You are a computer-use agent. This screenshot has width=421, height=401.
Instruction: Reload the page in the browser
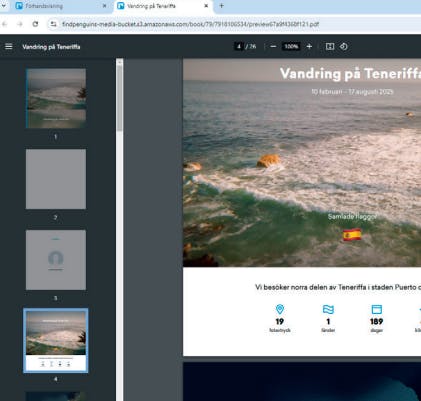point(35,24)
